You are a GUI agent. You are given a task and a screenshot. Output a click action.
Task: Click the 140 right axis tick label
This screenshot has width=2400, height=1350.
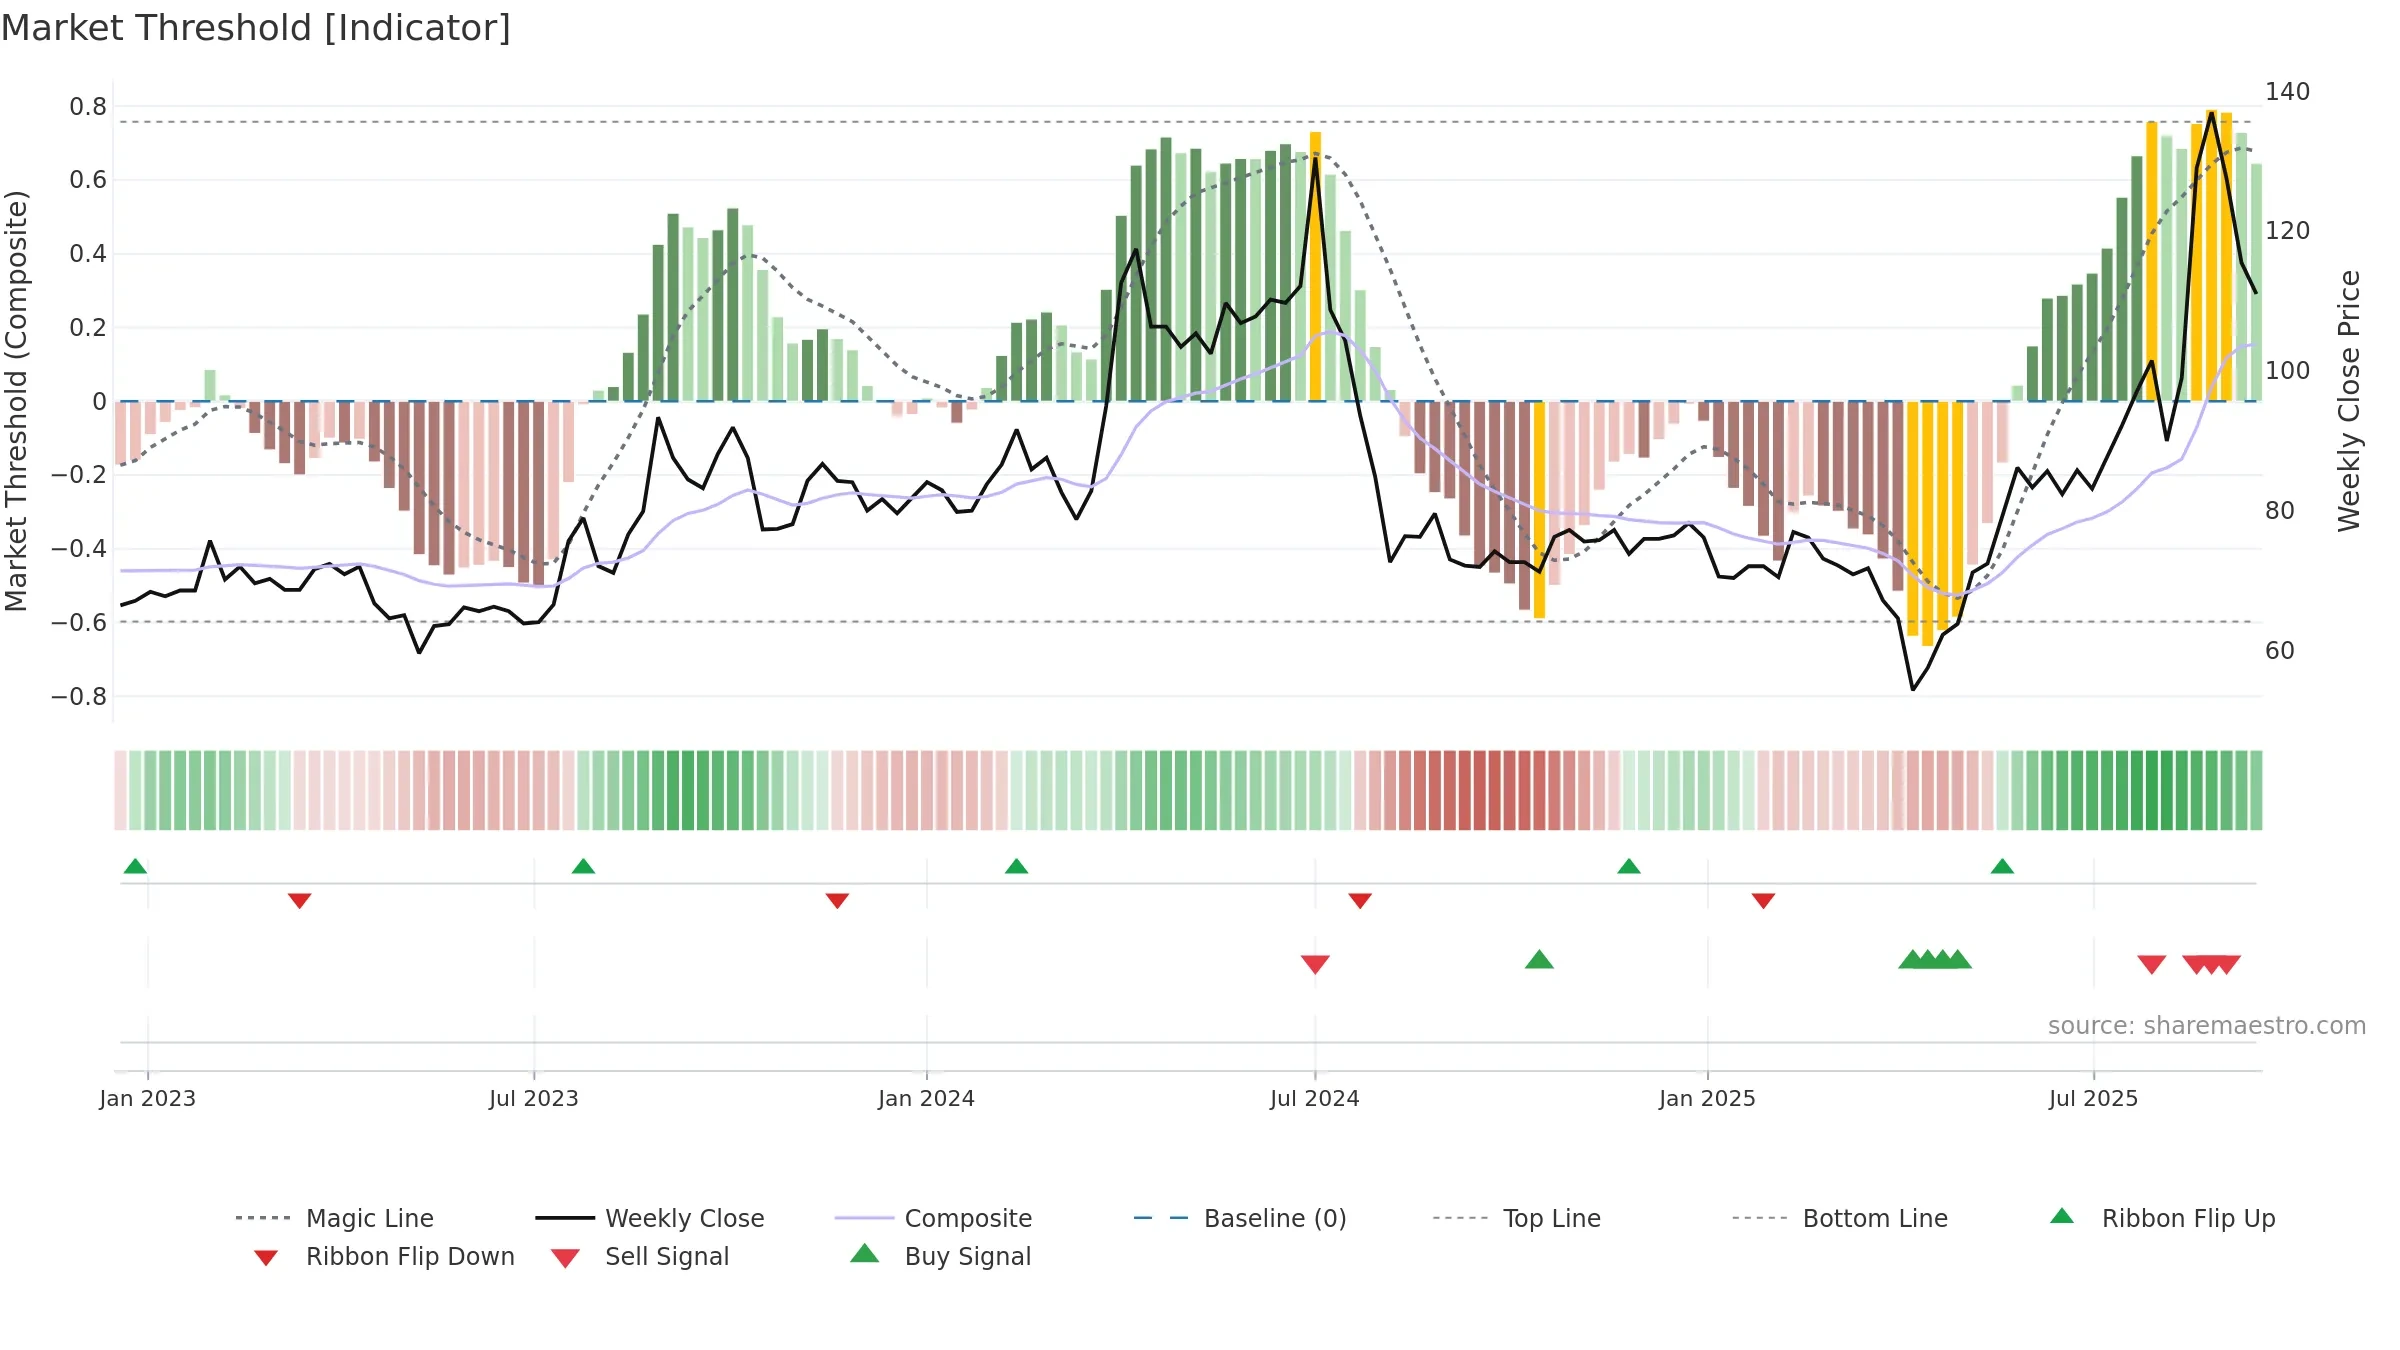click(2288, 91)
